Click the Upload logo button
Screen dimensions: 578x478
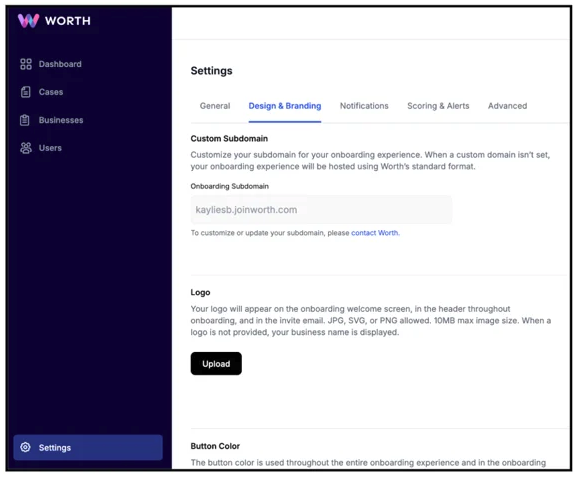pos(216,364)
